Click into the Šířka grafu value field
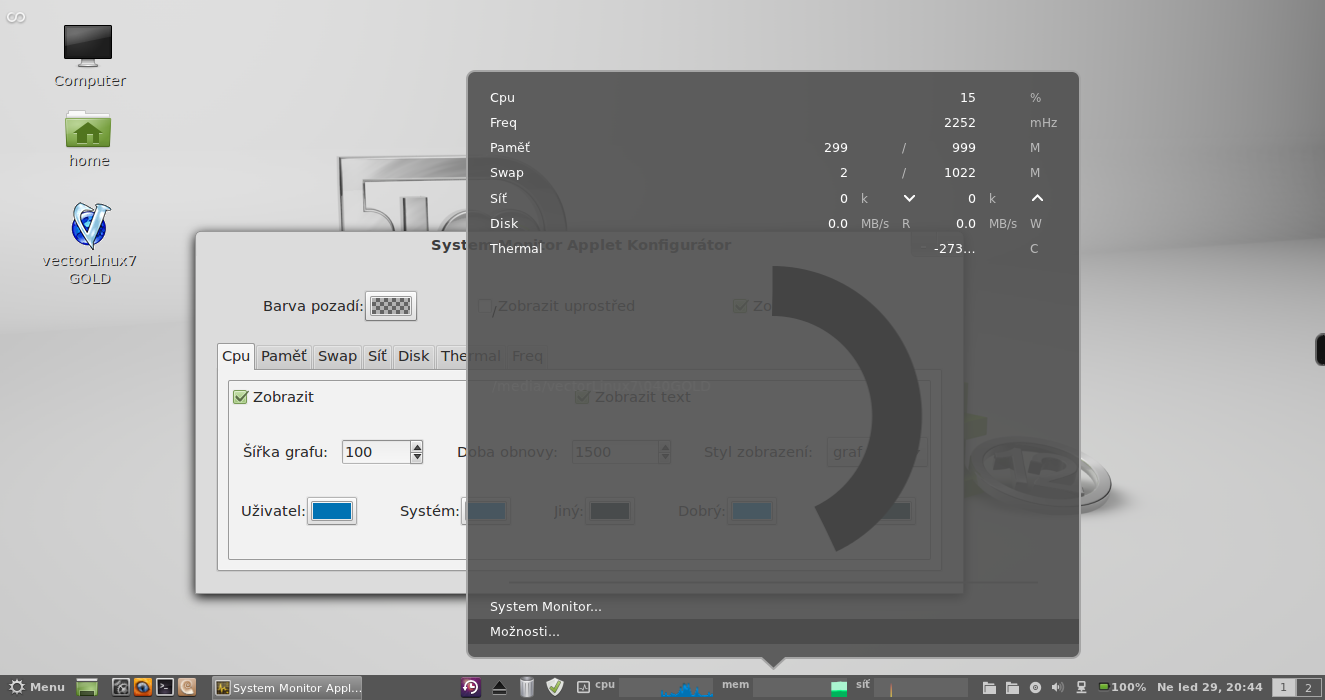This screenshot has height=700, width=1325. [x=376, y=452]
